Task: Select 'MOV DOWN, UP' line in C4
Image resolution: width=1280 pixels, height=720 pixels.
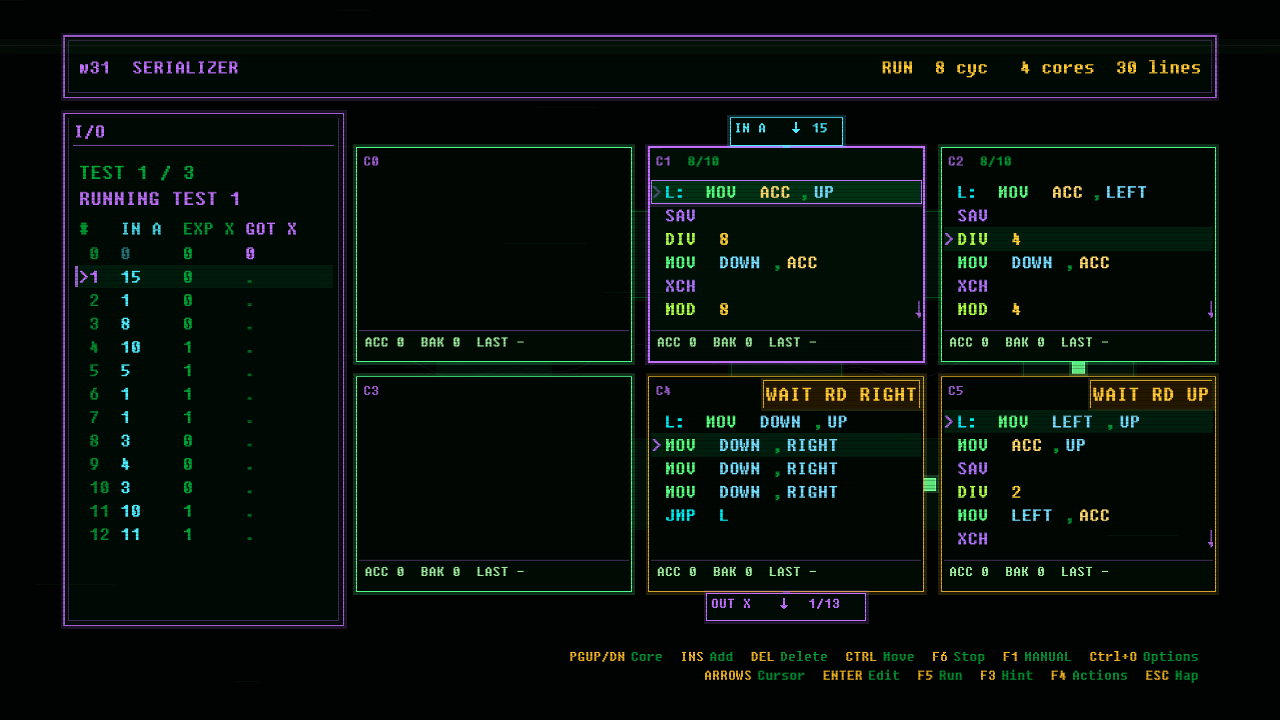Action: coord(786,422)
